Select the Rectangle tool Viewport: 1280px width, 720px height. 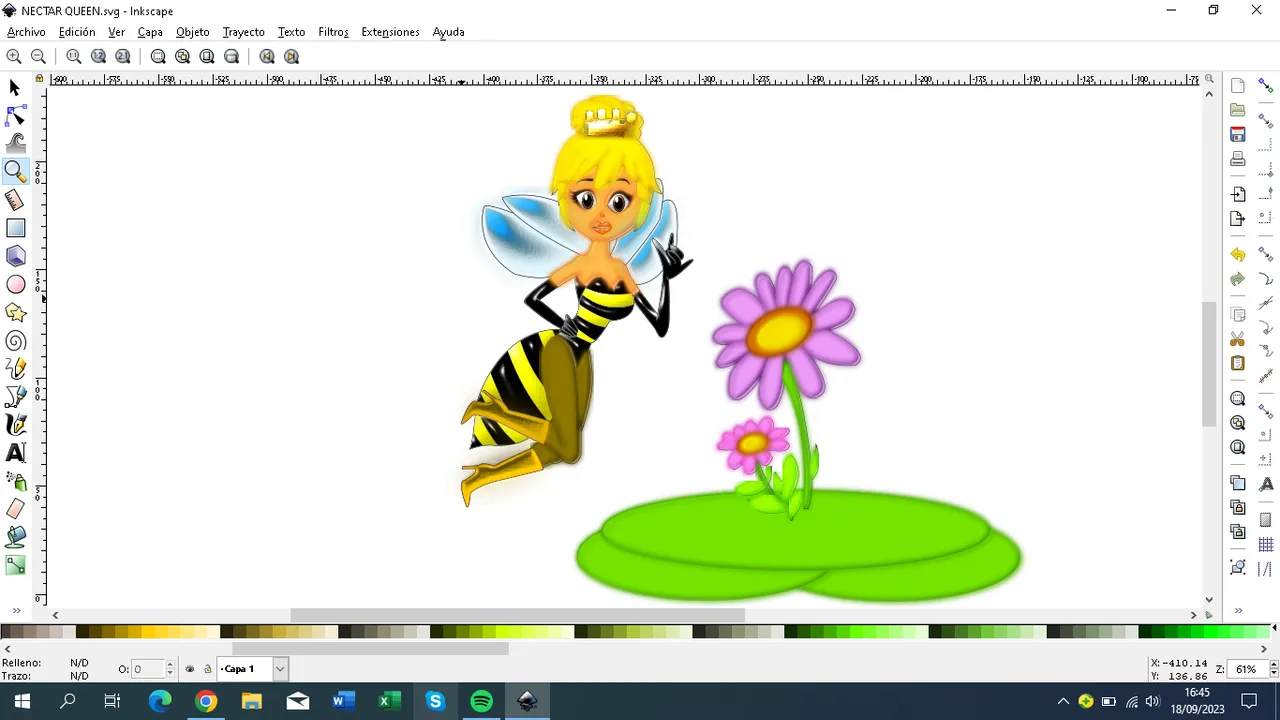pos(15,228)
